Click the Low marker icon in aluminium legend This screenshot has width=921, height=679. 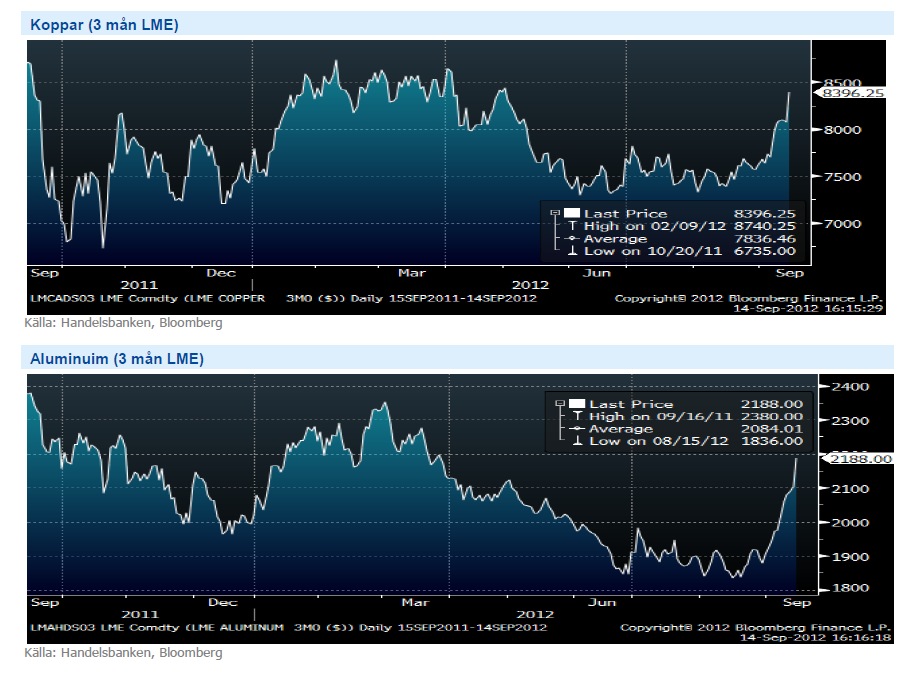(576, 441)
